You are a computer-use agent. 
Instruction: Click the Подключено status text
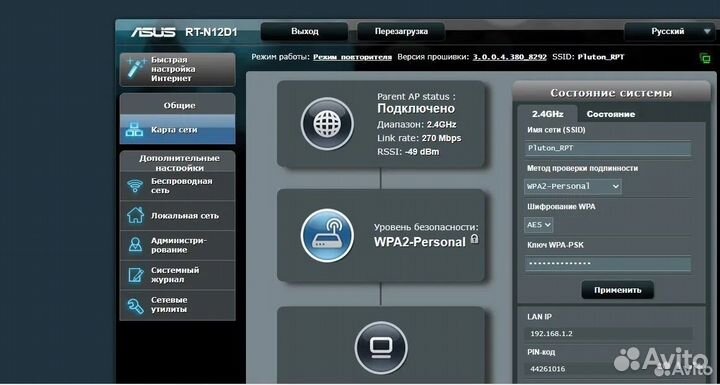click(416, 109)
